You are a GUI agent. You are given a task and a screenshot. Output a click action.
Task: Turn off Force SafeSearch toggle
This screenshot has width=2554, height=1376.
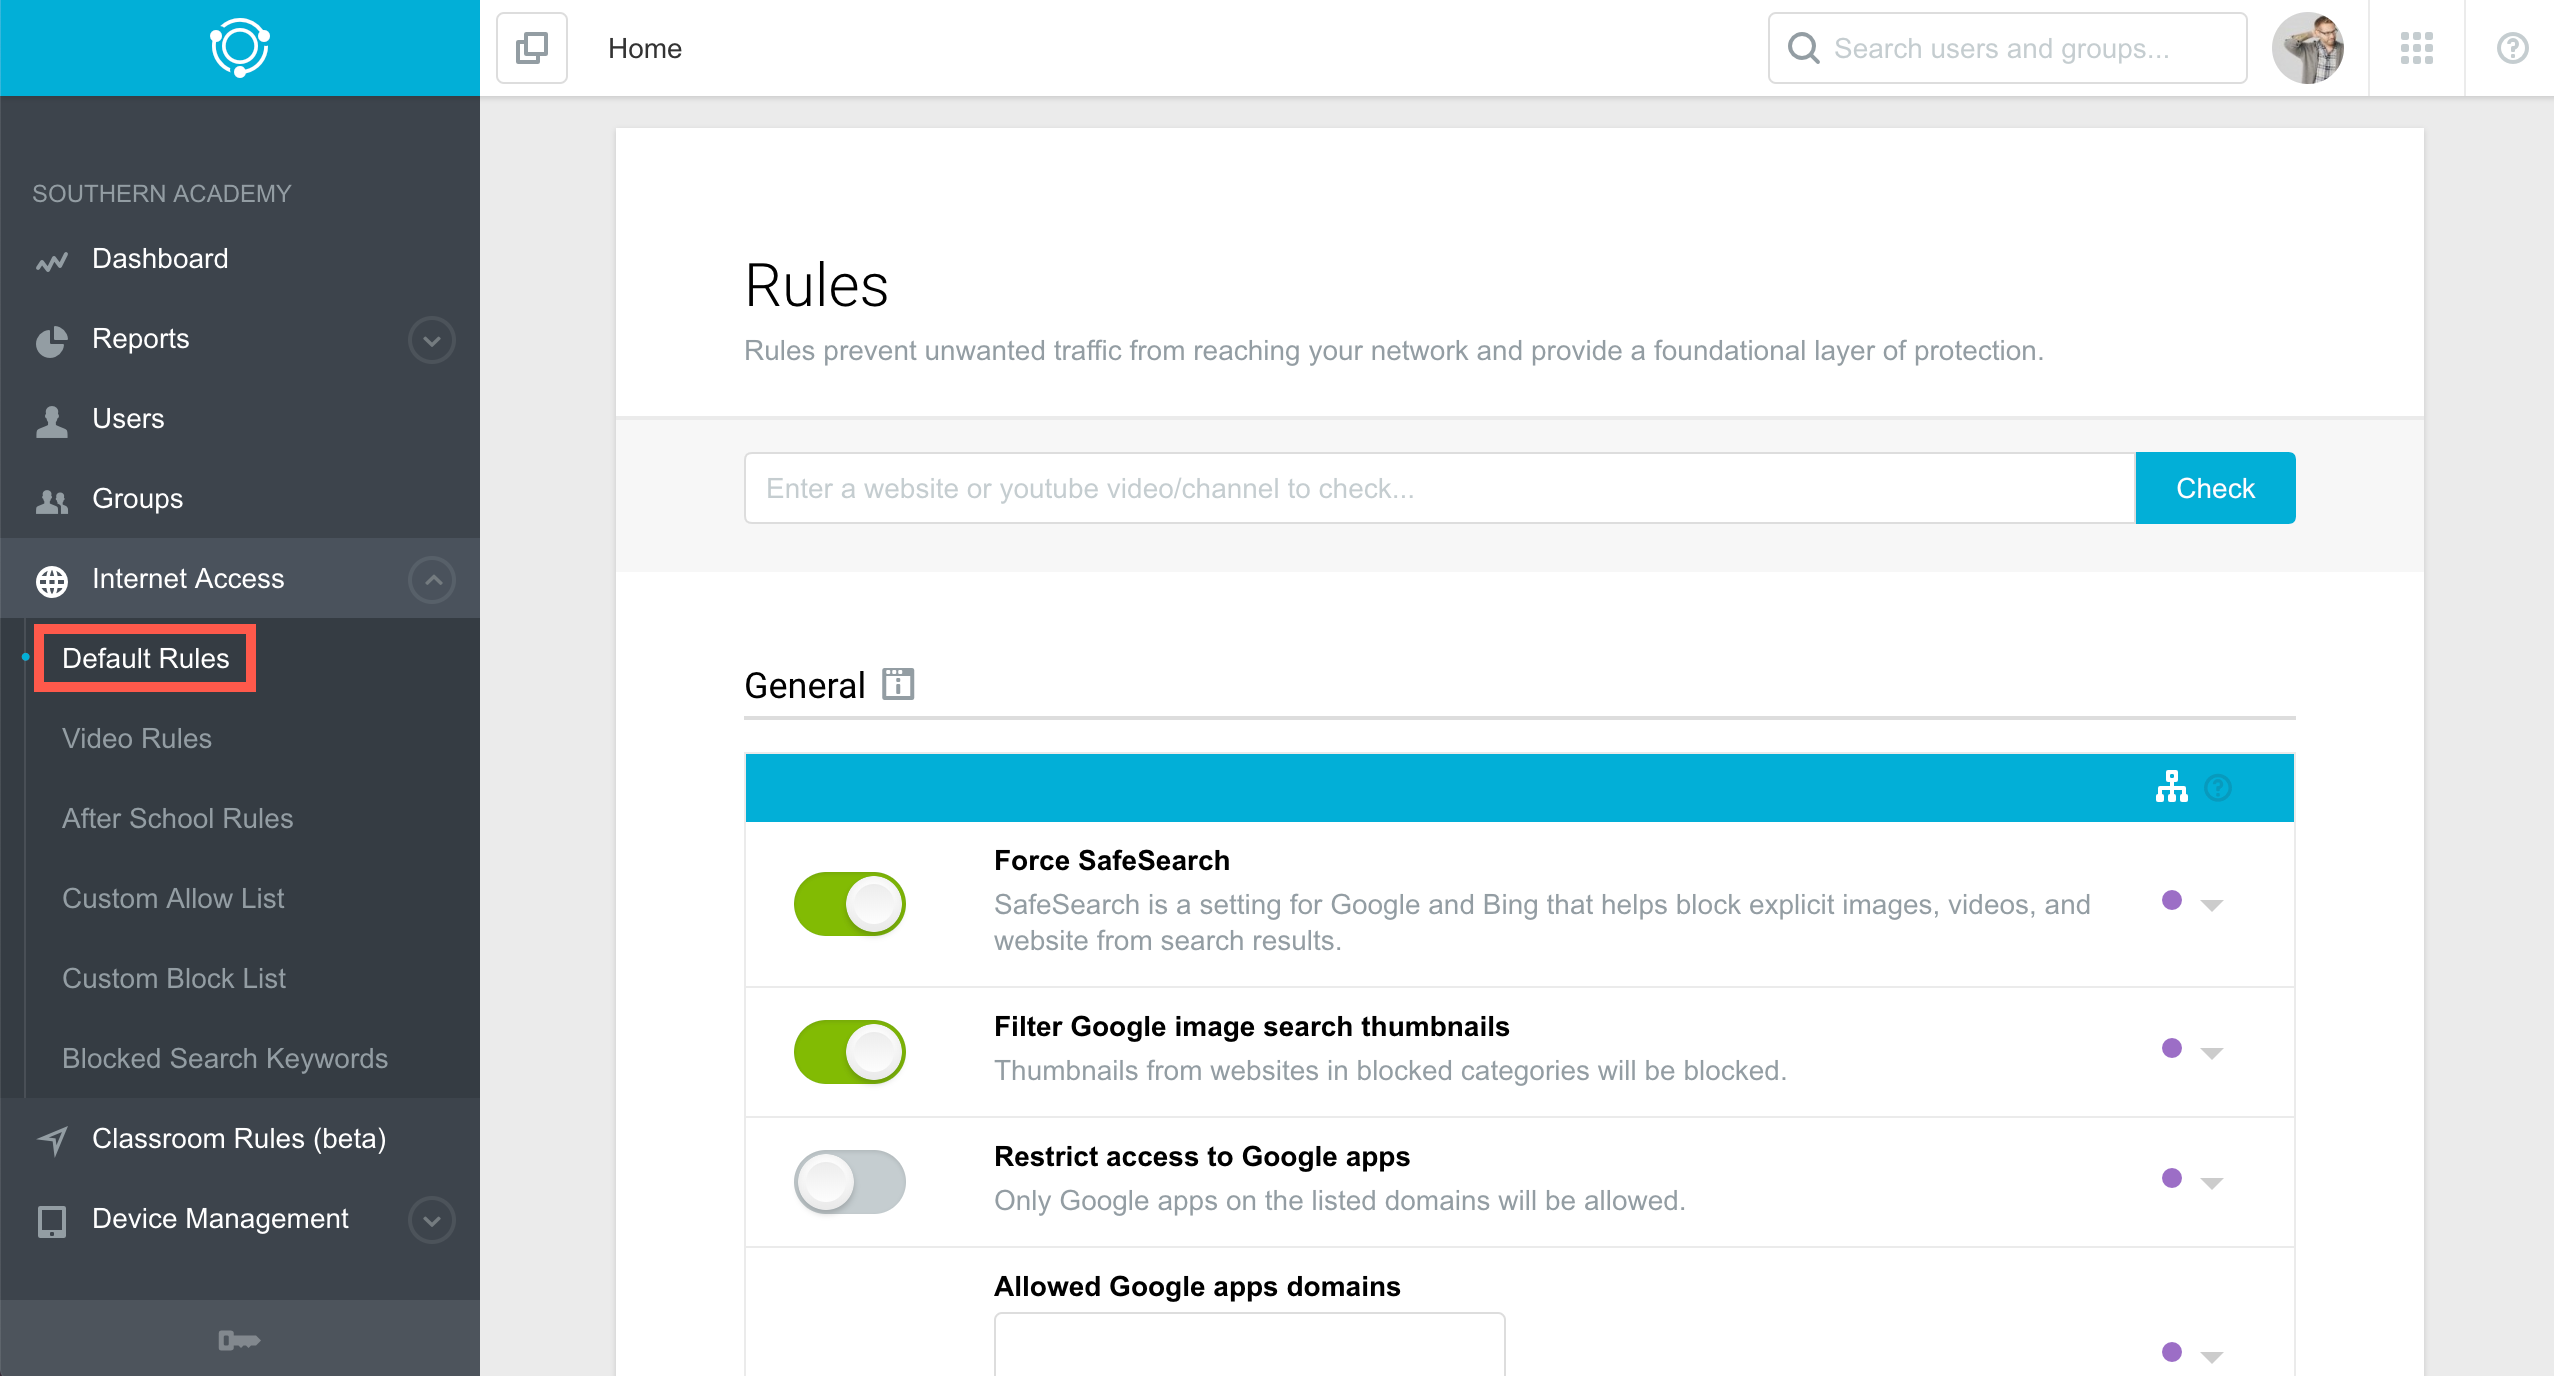(850, 904)
